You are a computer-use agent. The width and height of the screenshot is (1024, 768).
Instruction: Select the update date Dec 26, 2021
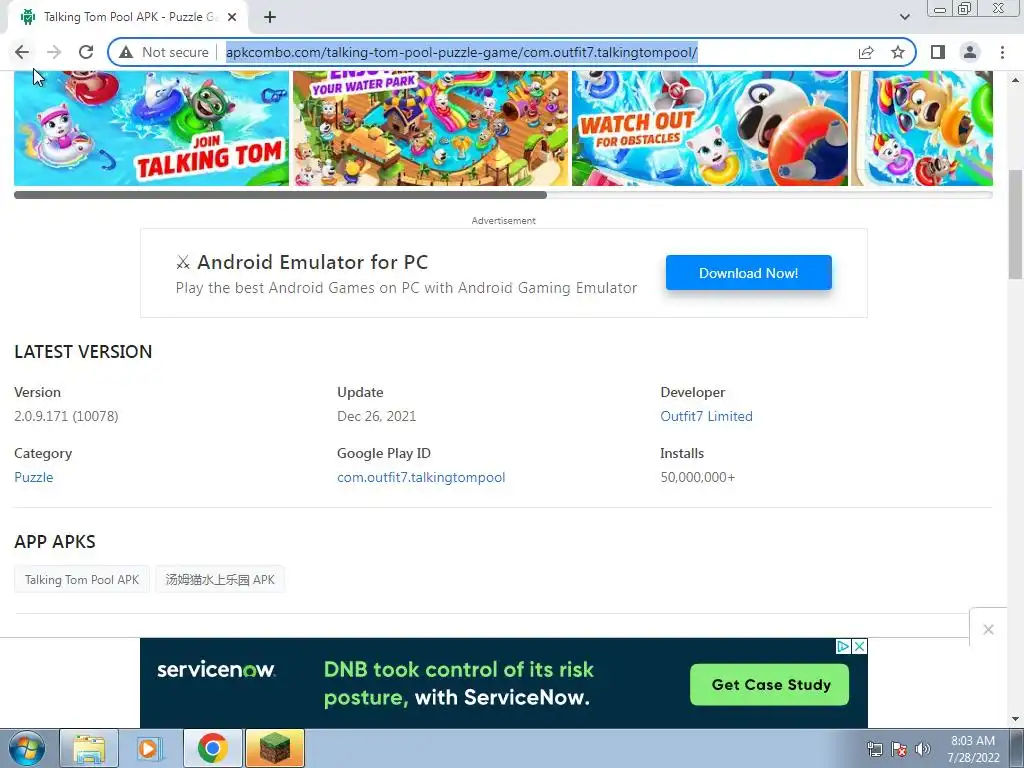376,416
